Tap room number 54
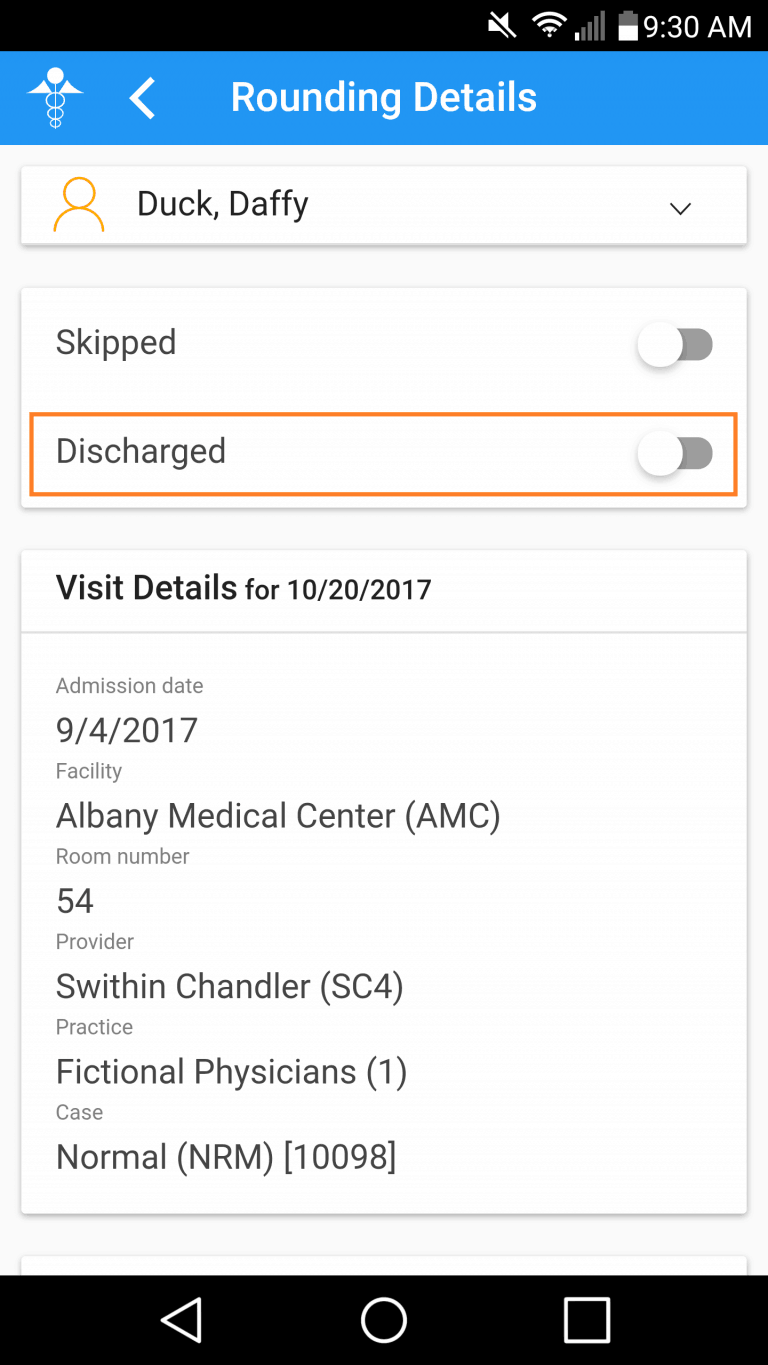The height and width of the screenshot is (1365, 768). tap(75, 901)
